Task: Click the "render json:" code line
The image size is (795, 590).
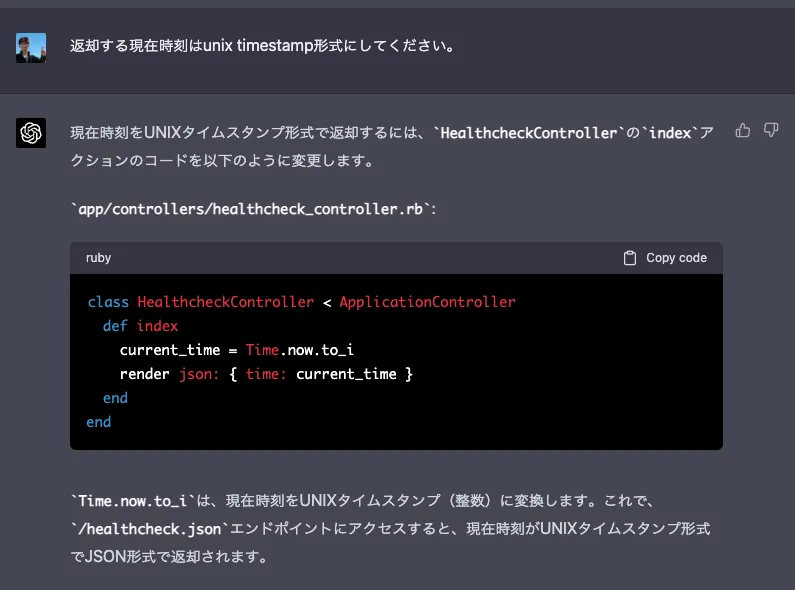Action: [265, 374]
